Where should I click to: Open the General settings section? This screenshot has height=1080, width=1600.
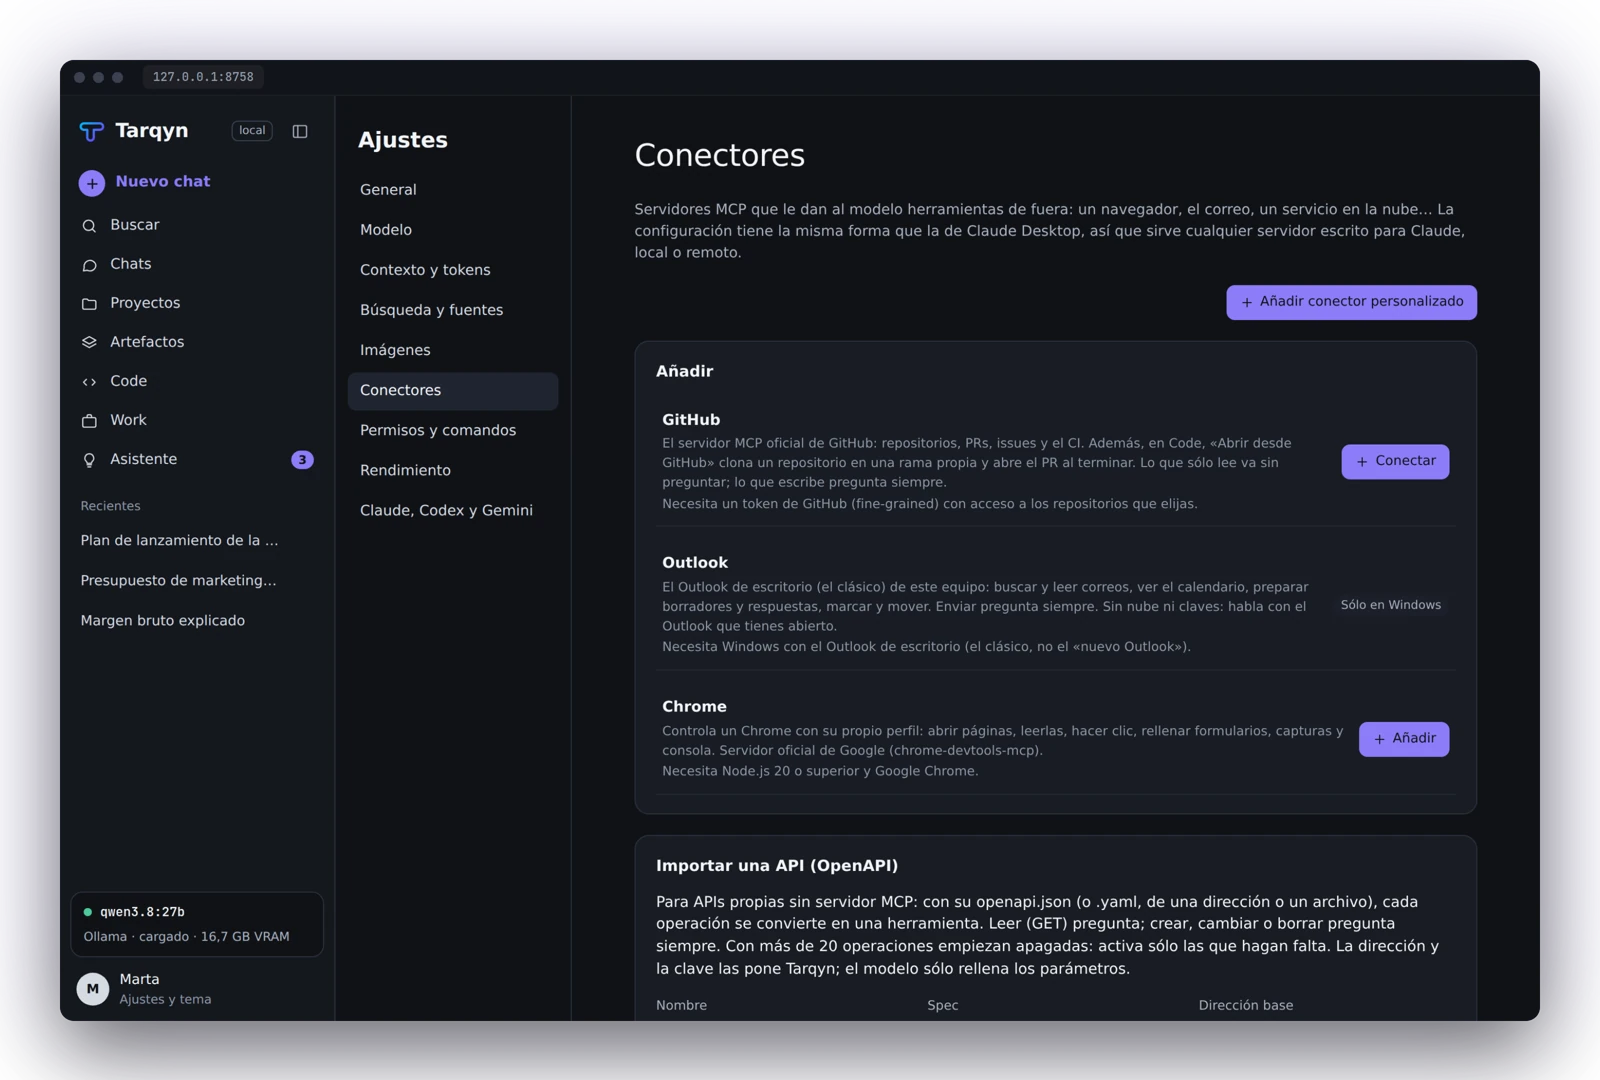click(x=453, y=190)
